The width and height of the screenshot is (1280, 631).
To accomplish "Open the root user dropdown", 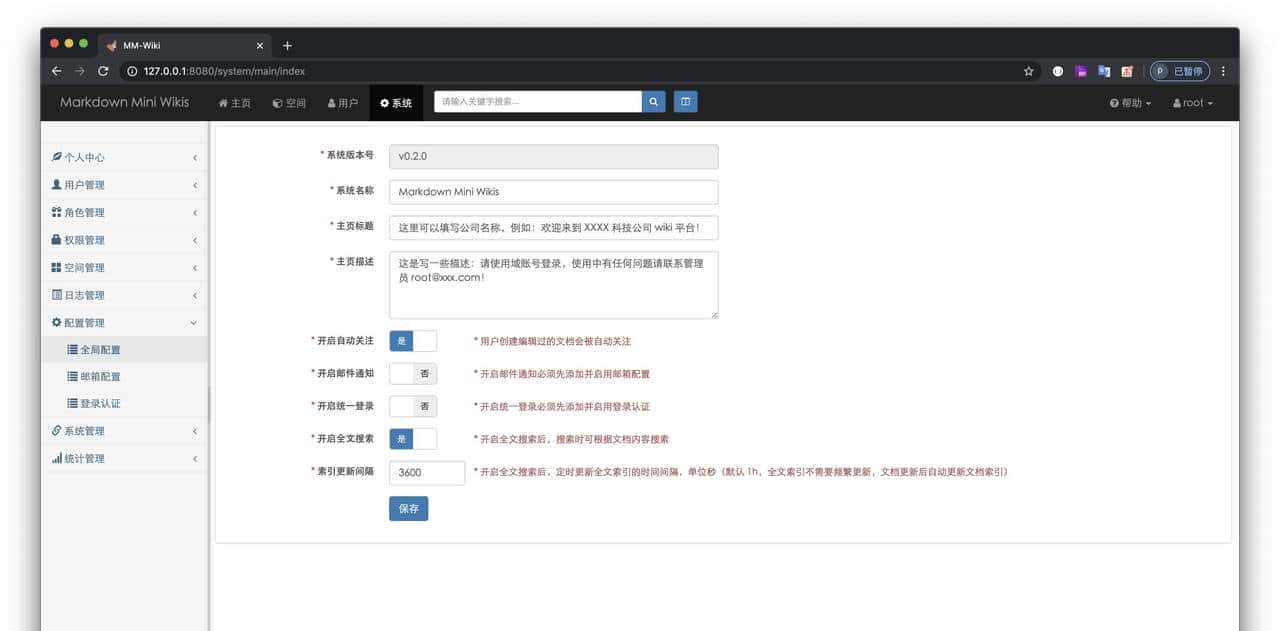I will tap(1191, 102).
